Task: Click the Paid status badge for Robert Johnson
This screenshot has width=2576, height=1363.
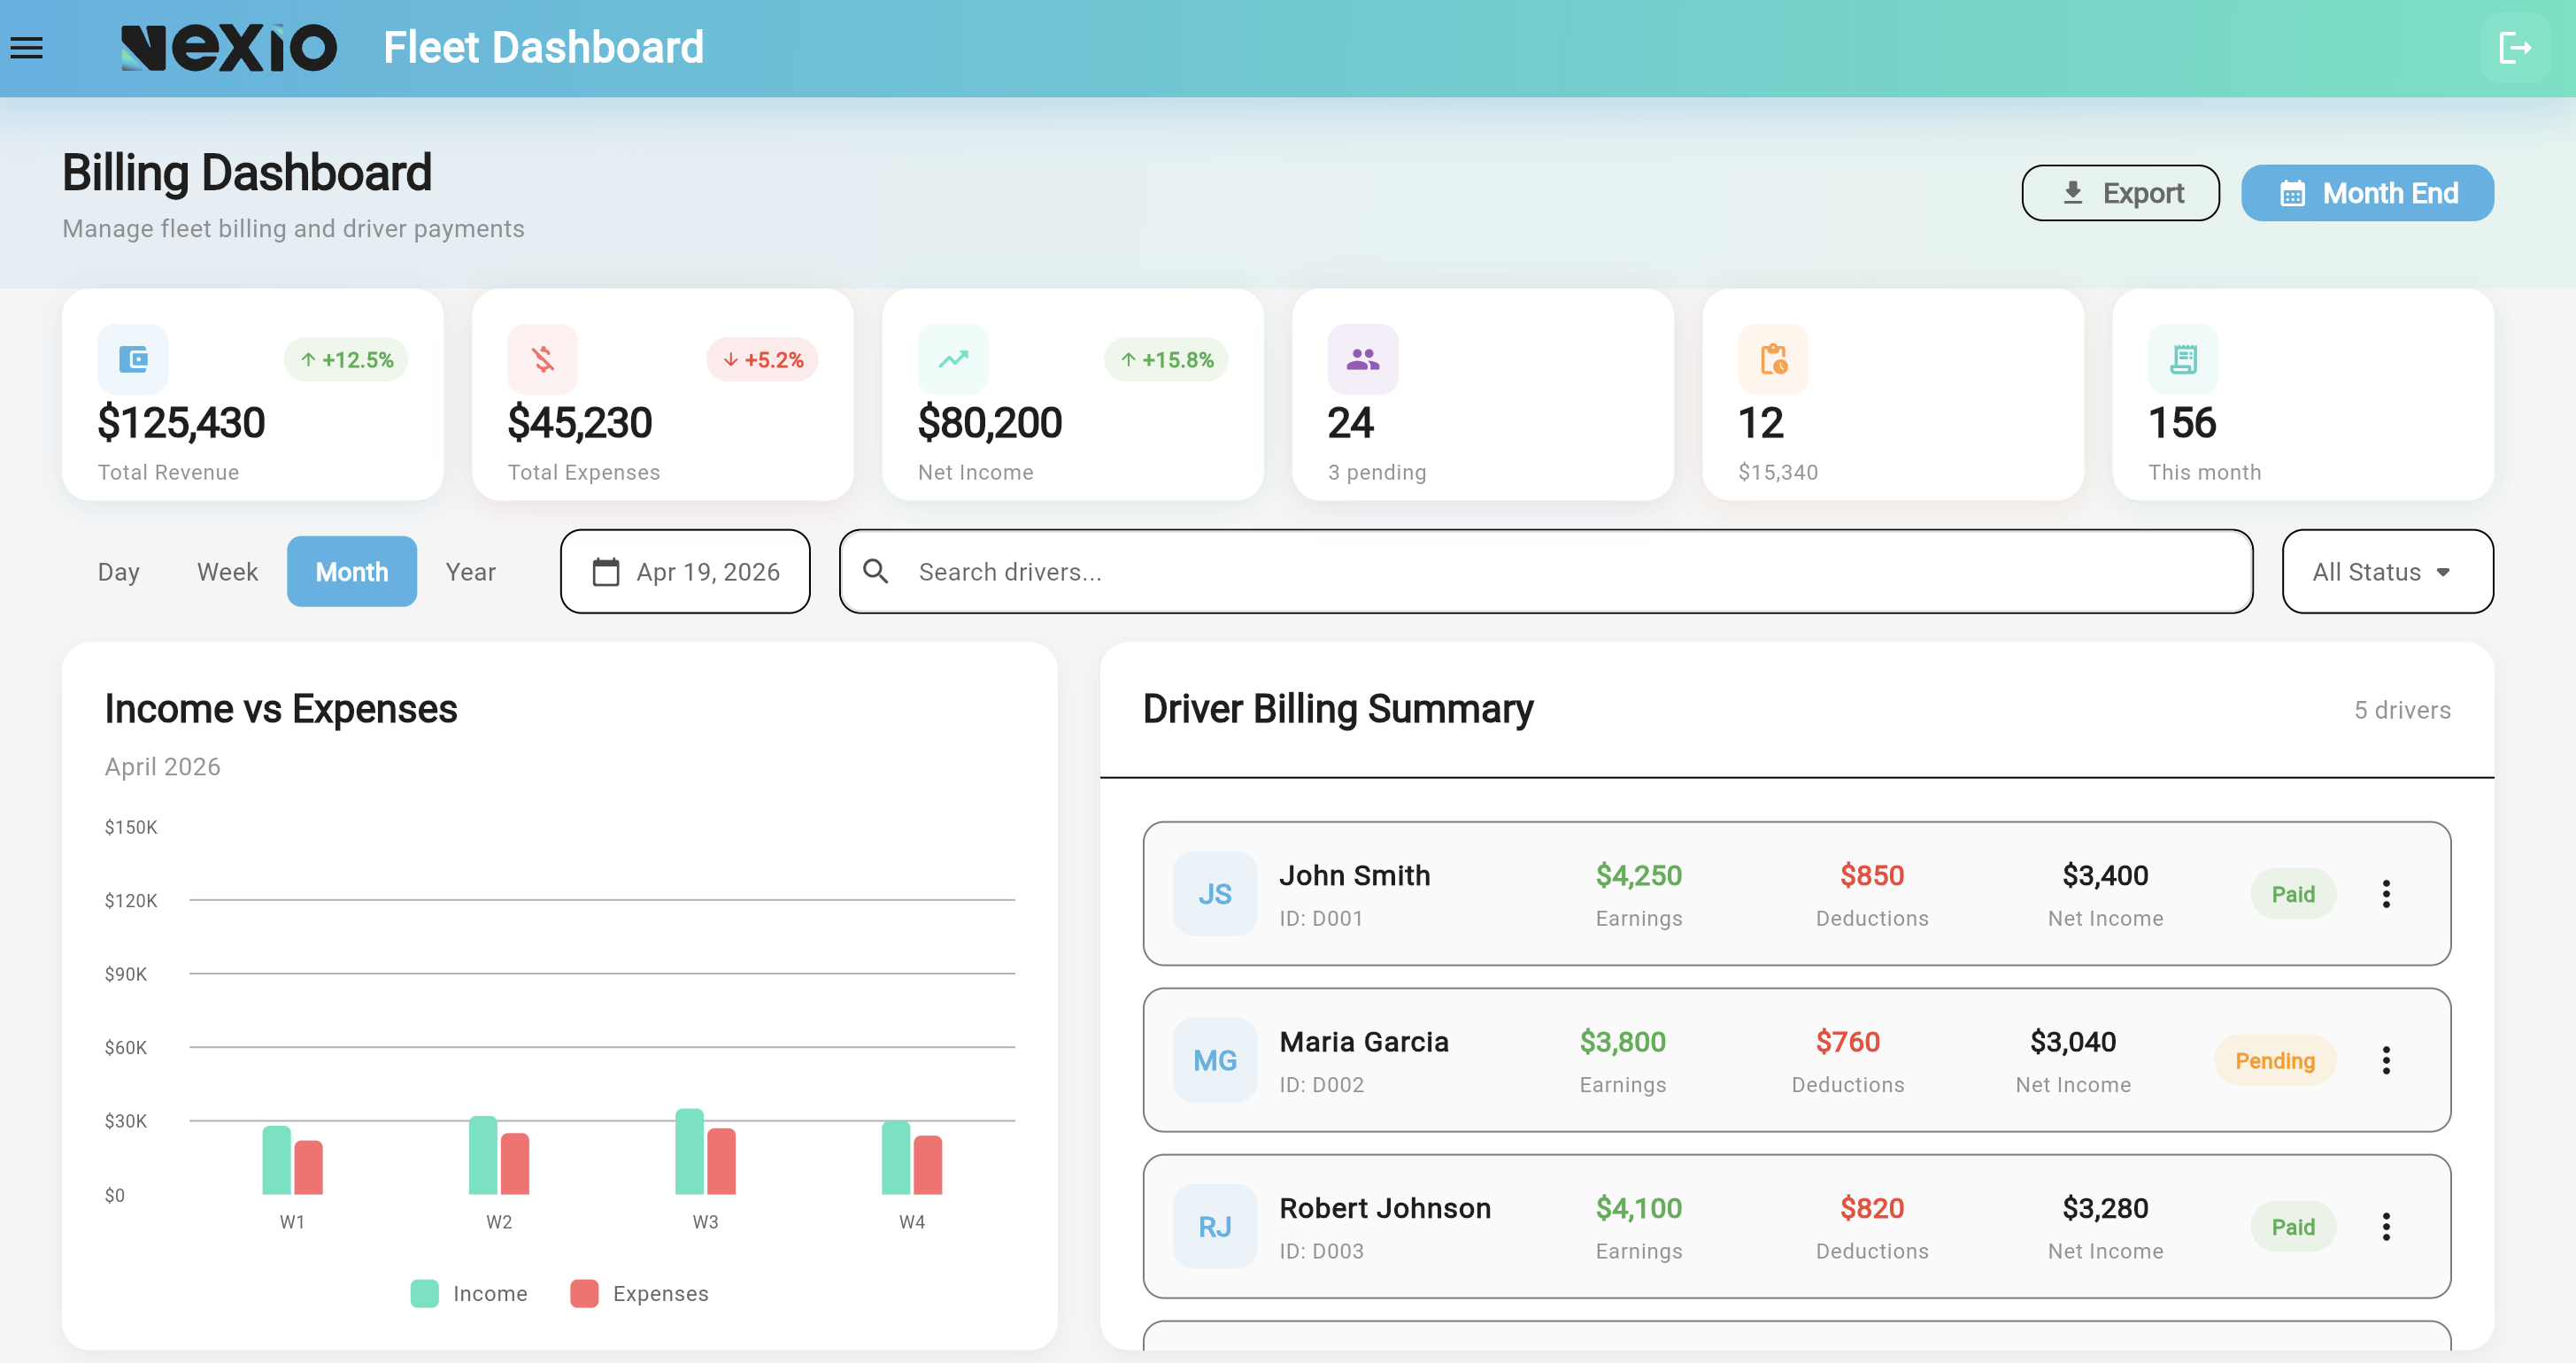Action: coord(2293,1227)
